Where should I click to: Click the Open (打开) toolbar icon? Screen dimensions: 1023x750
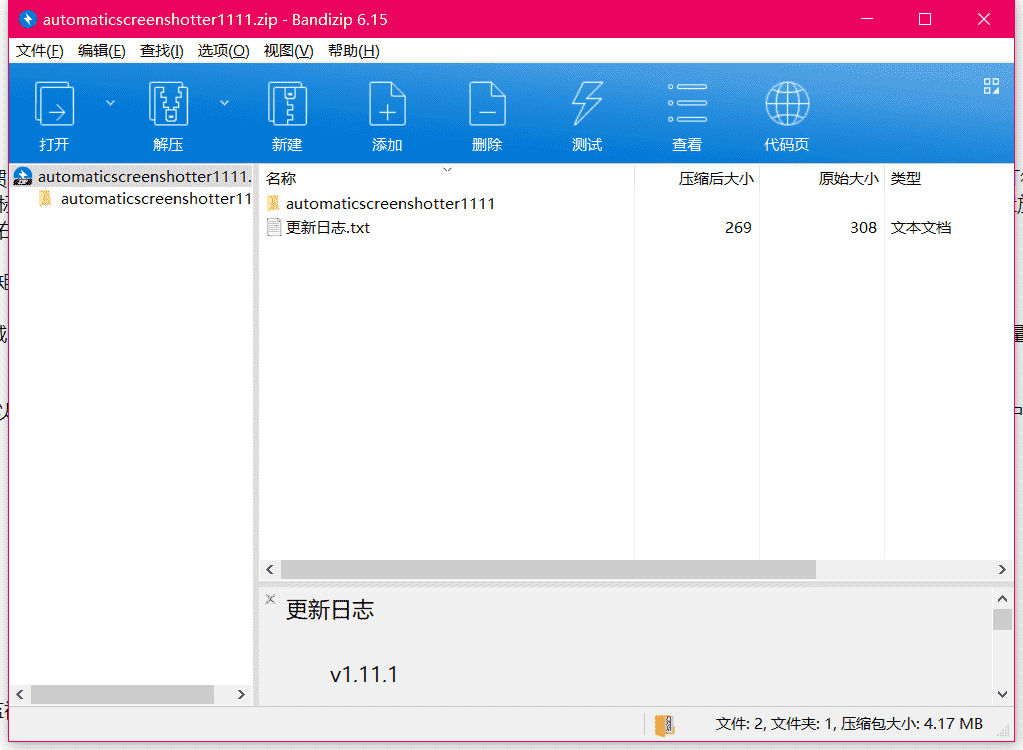coord(54,104)
